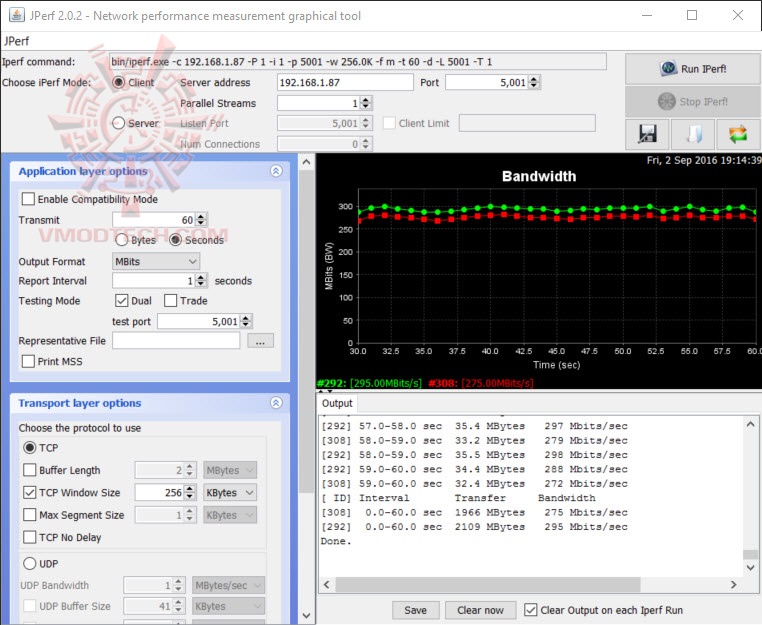The height and width of the screenshot is (625, 762).
Task: Click the browse ... button for Representative File
Action: click(x=260, y=341)
